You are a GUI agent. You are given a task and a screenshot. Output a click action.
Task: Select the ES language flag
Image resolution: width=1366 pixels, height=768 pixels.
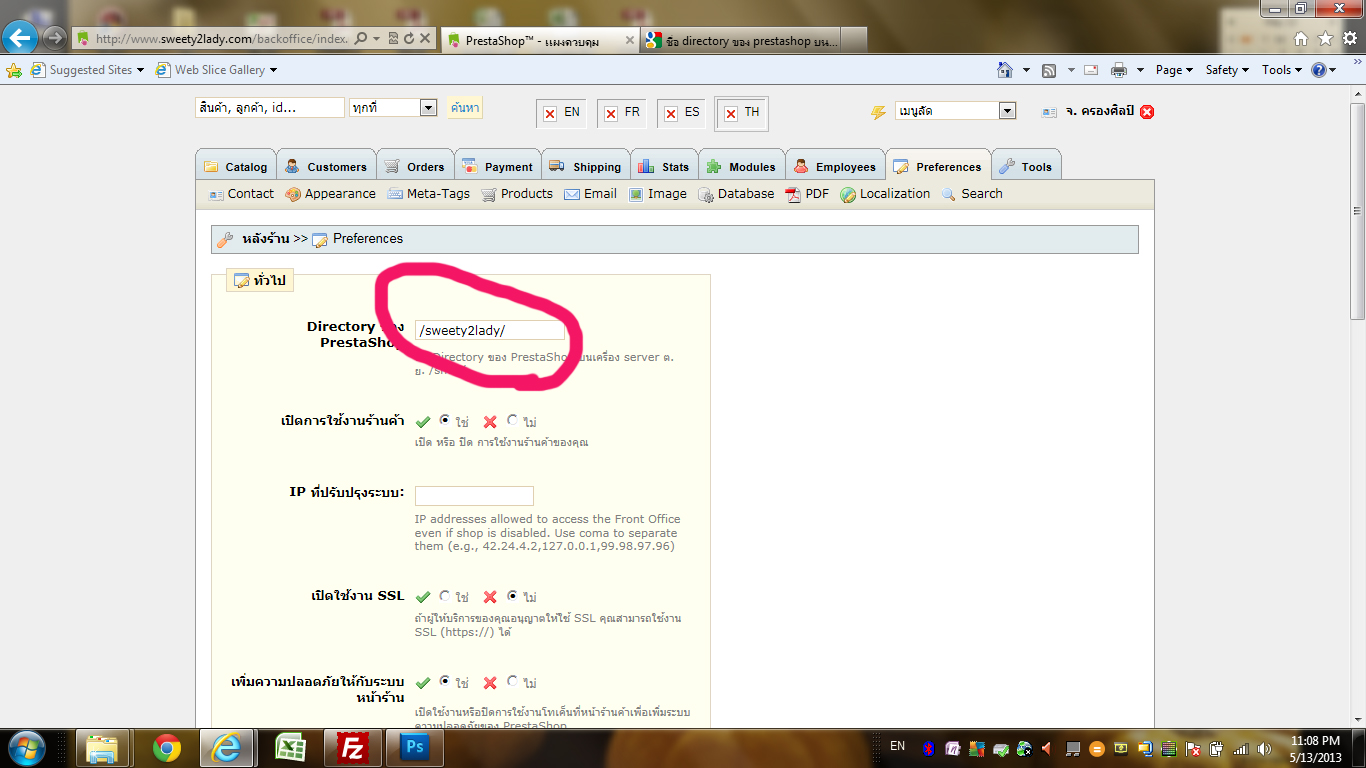point(681,113)
